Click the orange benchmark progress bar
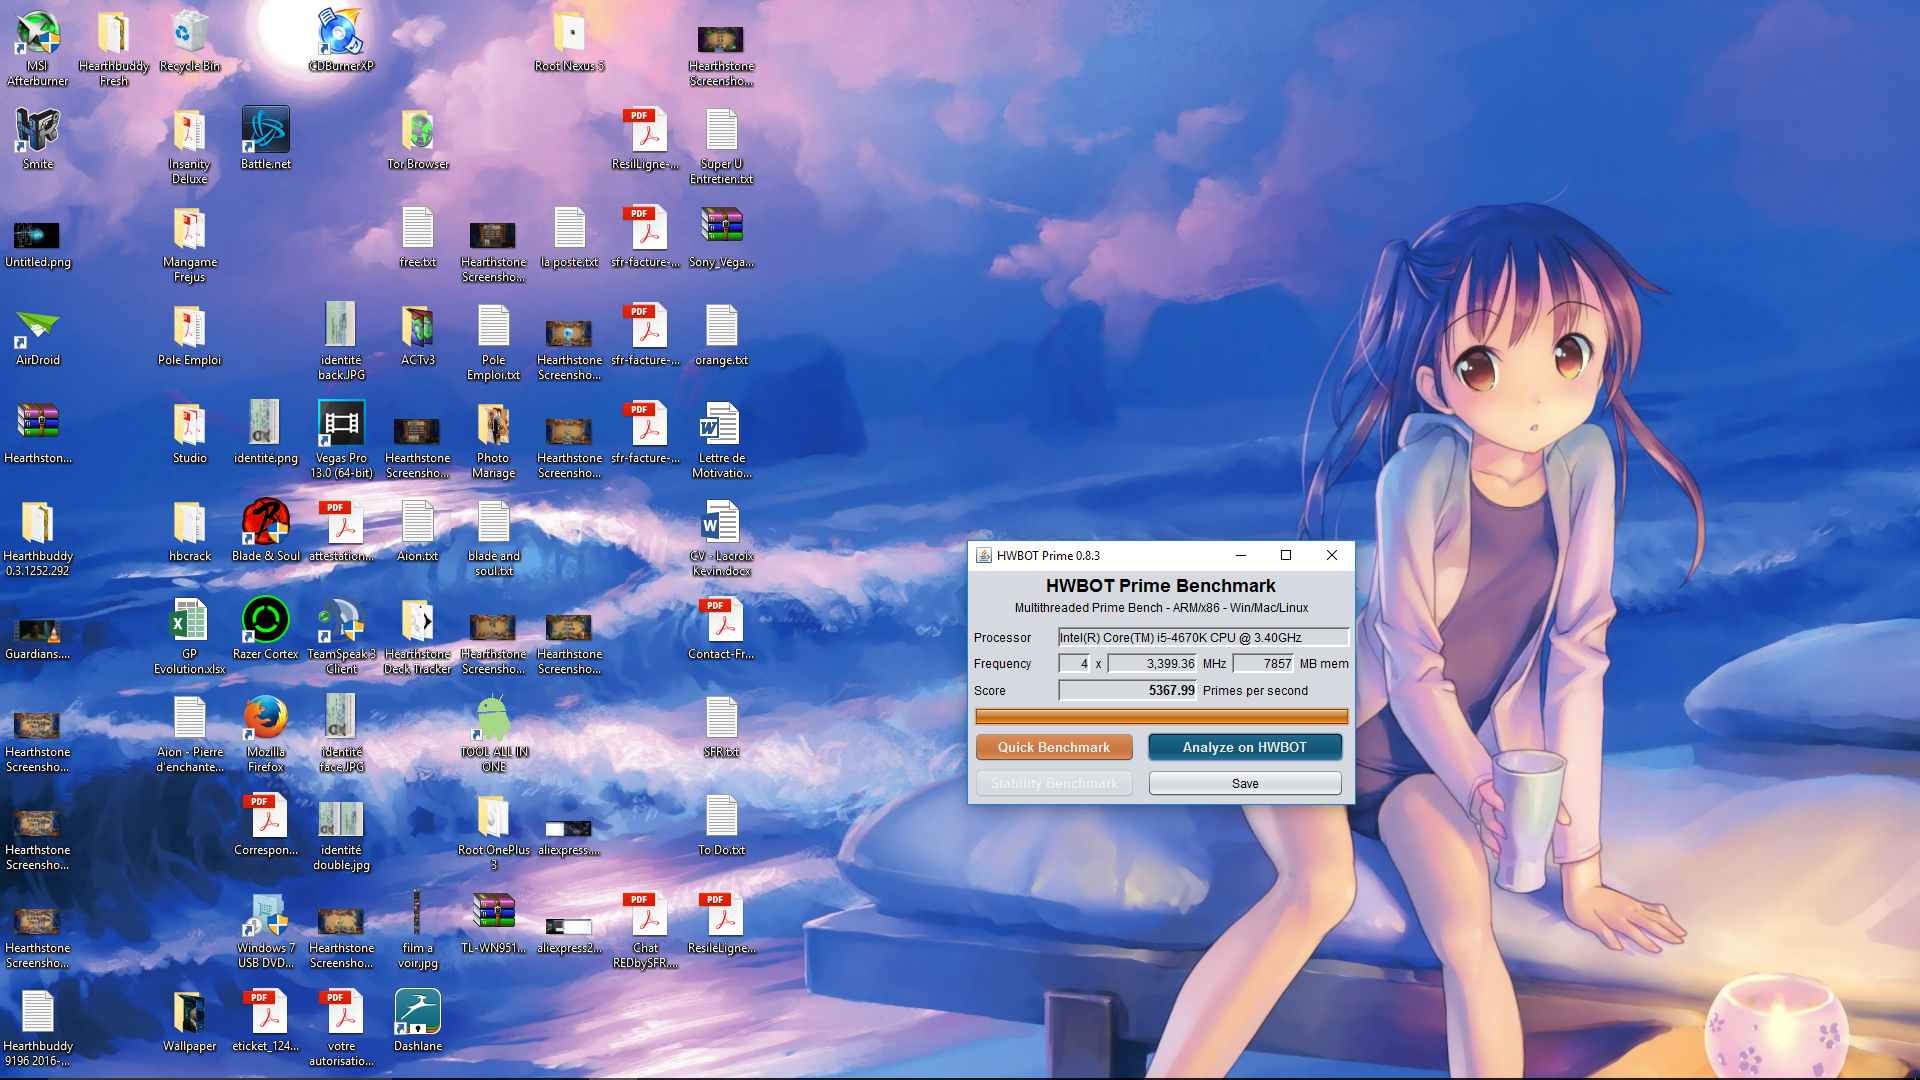 pyautogui.click(x=1161, y=716)
